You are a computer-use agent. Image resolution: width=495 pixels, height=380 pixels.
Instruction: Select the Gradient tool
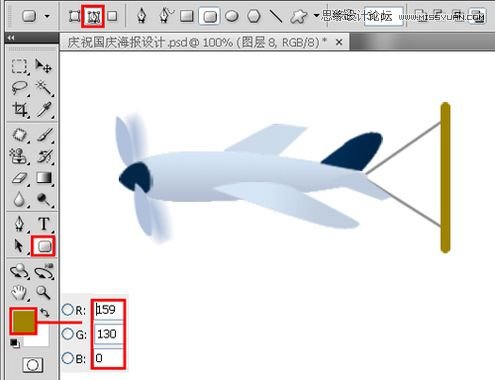pos(44,178)
